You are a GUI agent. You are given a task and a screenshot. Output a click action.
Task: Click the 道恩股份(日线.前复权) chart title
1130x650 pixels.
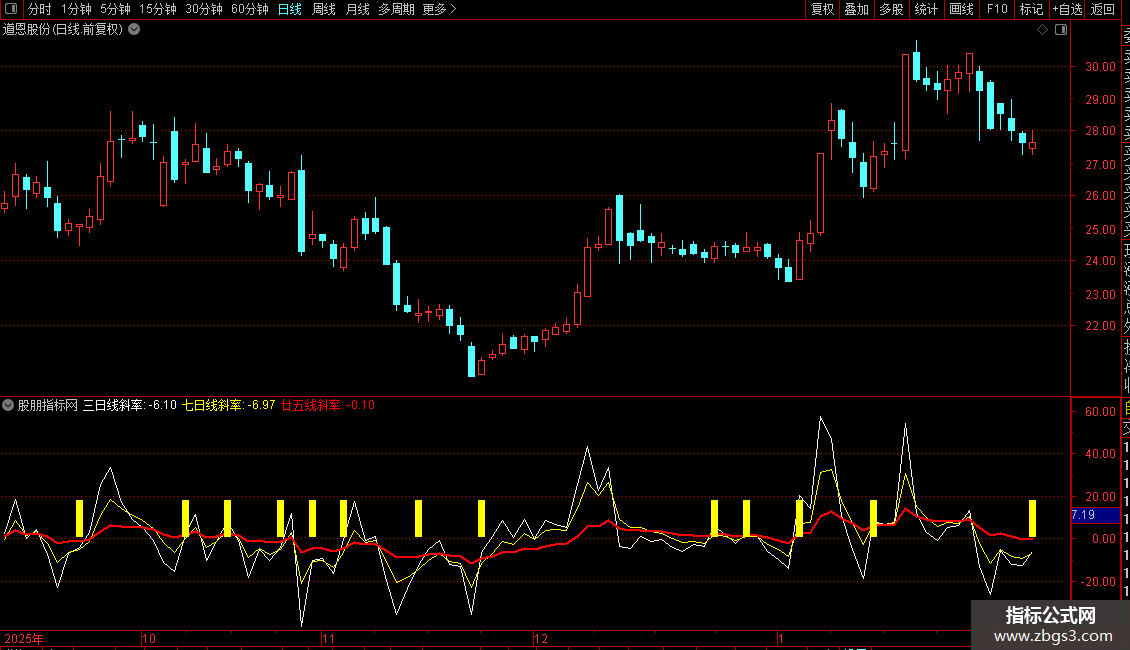(63, 30)
